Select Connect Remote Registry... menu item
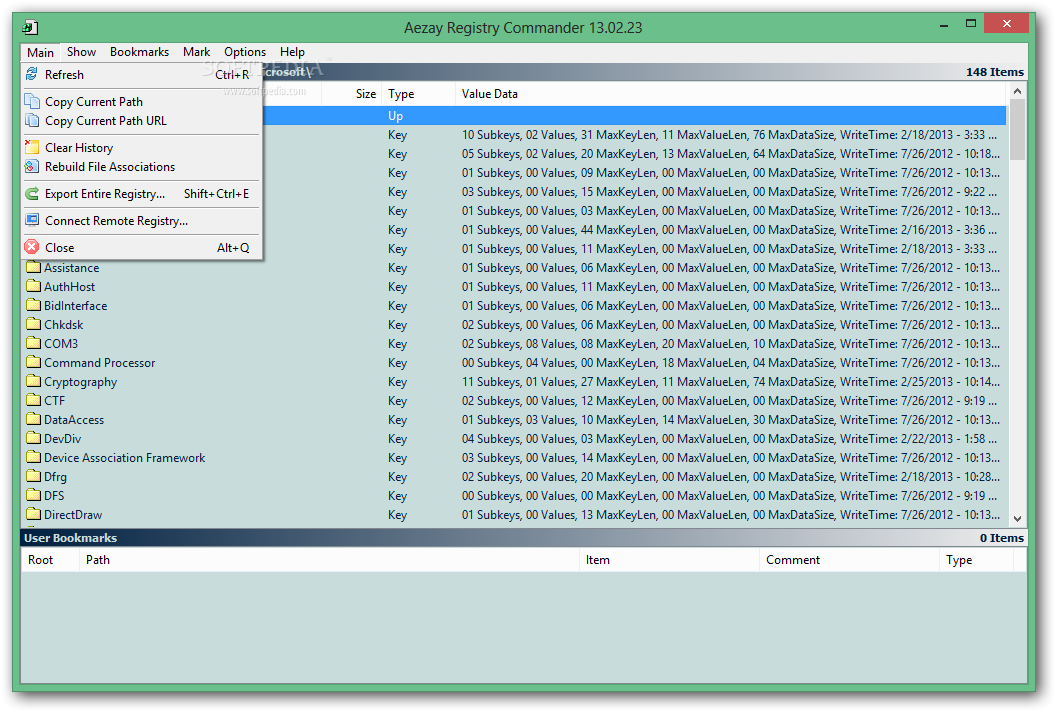This screenshot has height=712, width=1056. tap(141, 220)
